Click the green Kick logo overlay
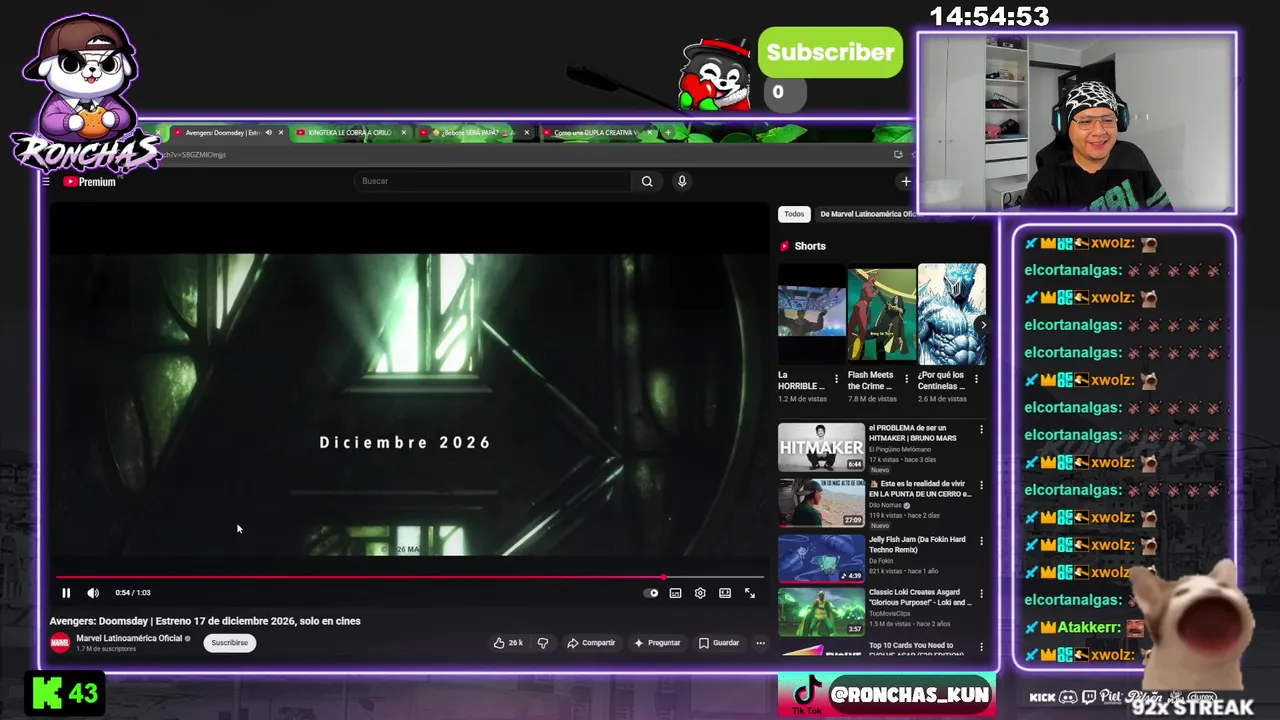Image resolution: width=1280 pixels, height=720 pixels. 47,694
